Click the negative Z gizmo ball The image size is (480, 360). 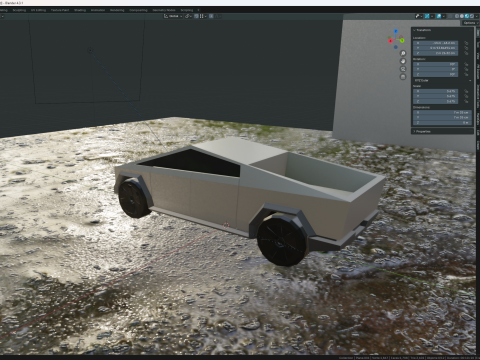coord(396,47)
